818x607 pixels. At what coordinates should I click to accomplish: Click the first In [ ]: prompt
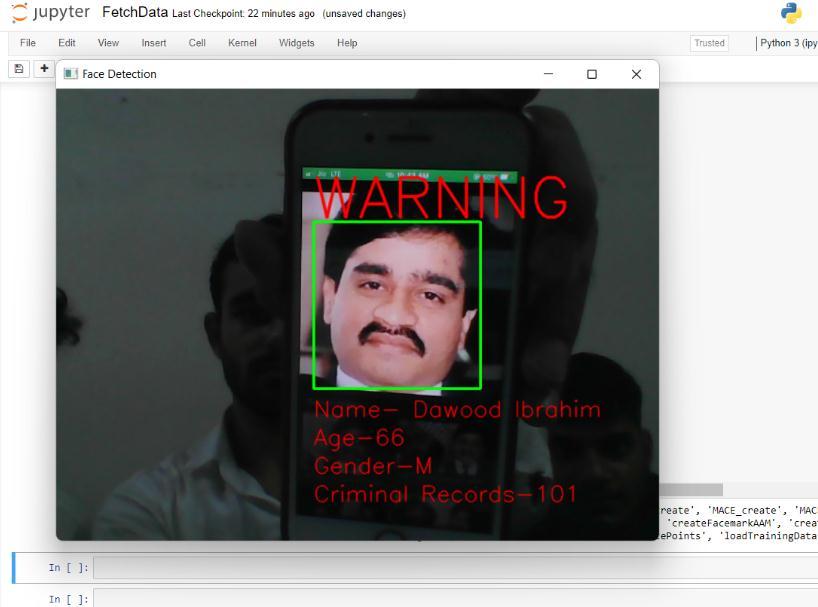click(x=68, y=567)
